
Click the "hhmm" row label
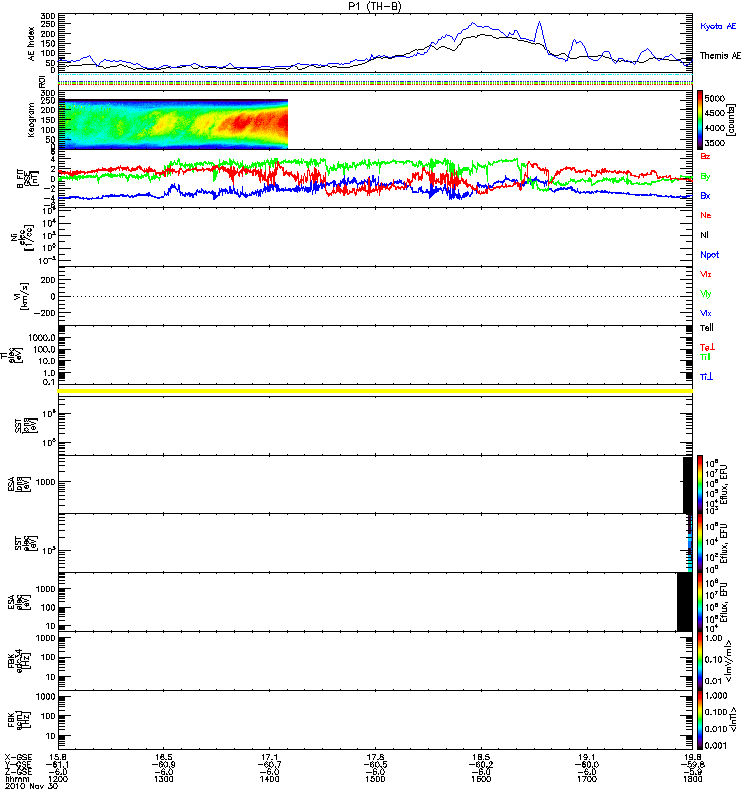tap(17, 779)
